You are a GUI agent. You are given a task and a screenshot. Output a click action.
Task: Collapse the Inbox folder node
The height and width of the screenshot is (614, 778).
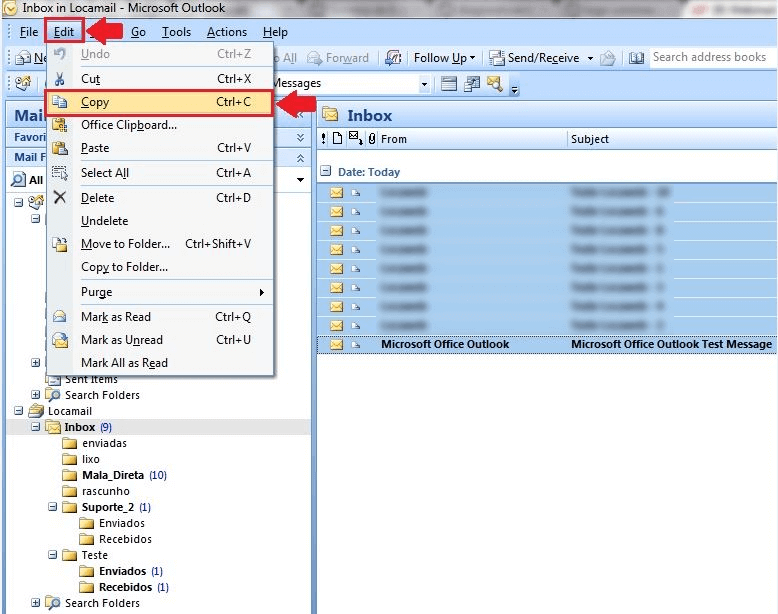click(x=36, y=427)
